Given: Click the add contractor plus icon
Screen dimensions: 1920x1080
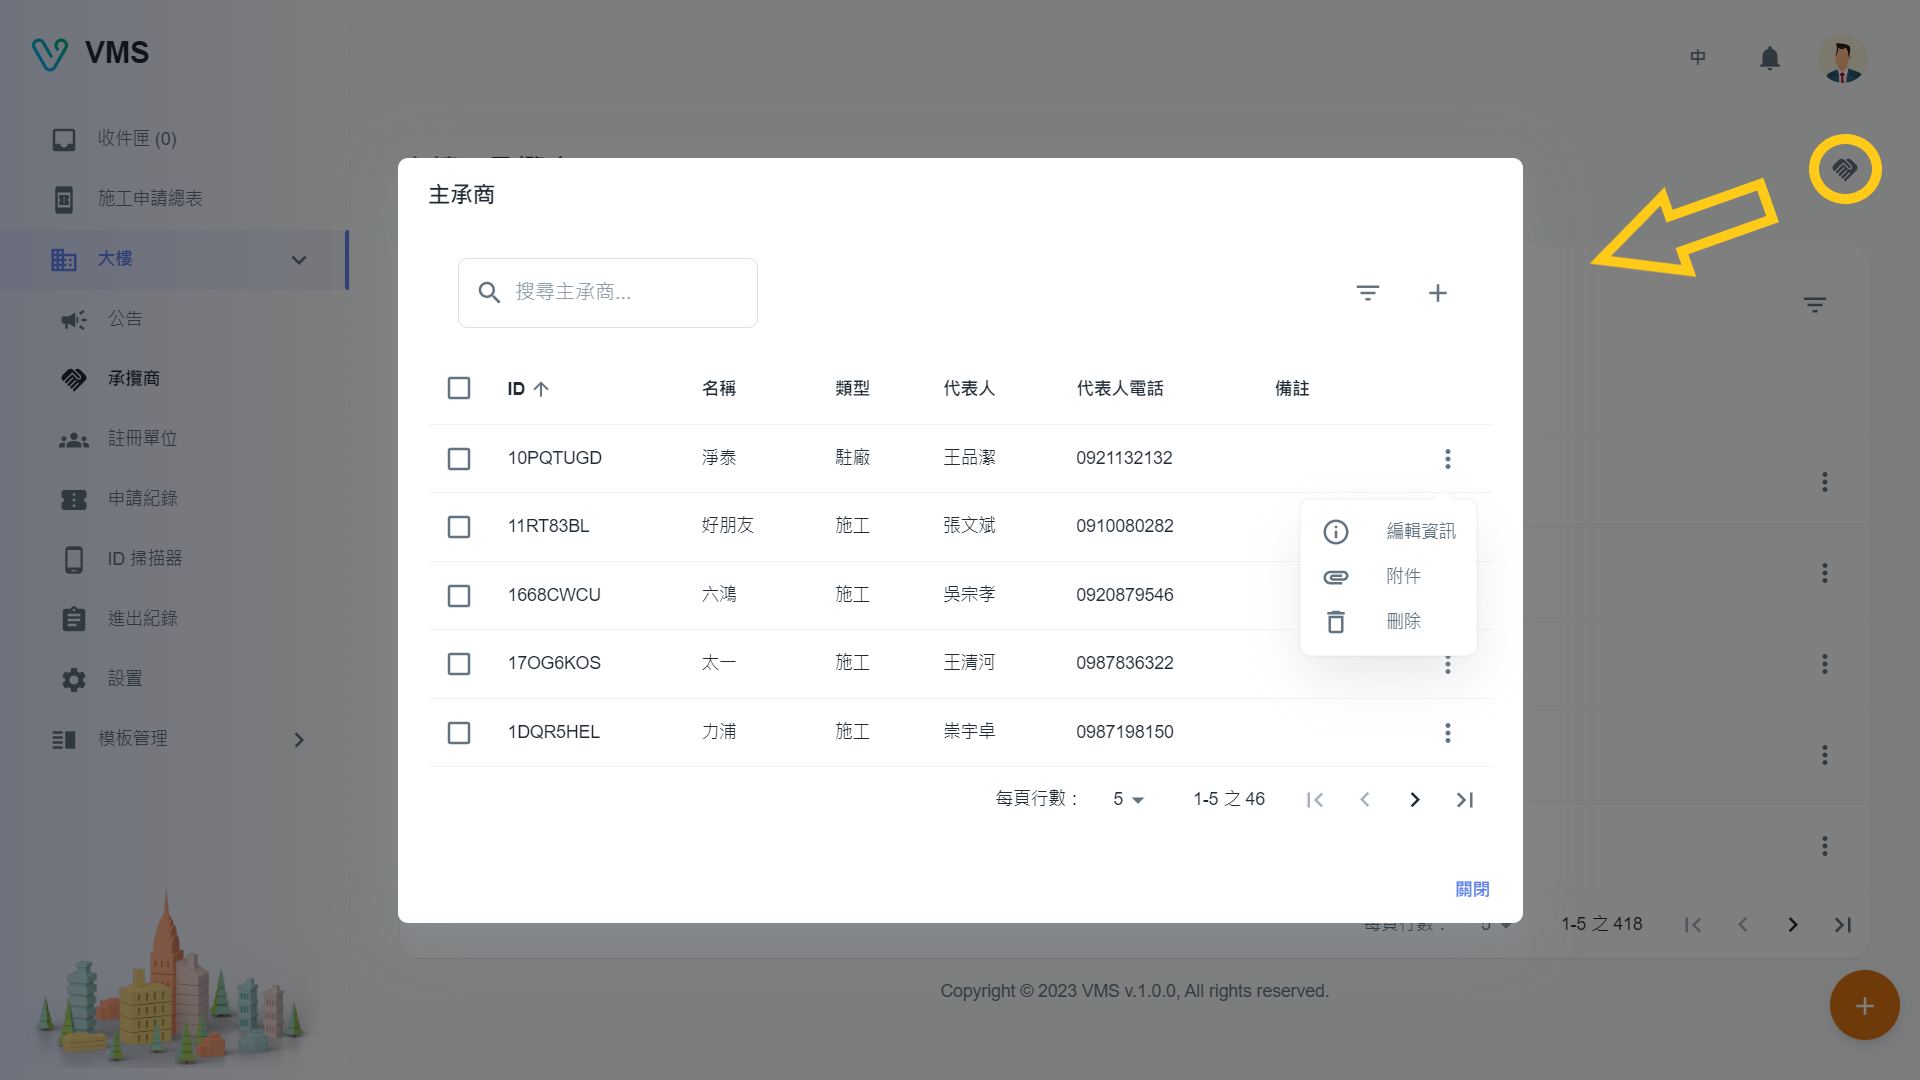Looking at the screenshot, I should click(1437, 293).
